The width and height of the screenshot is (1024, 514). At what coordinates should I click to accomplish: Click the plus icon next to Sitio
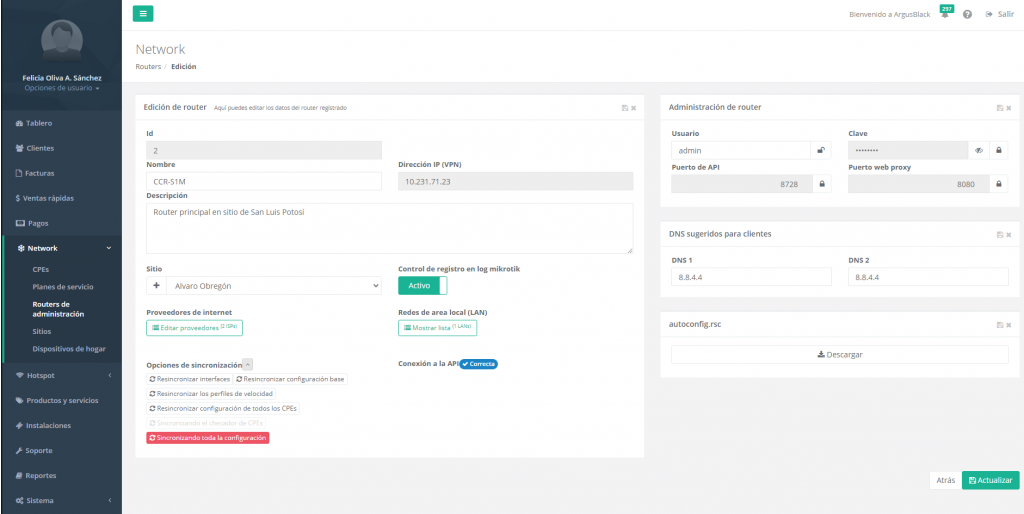[x=156, y=286]
